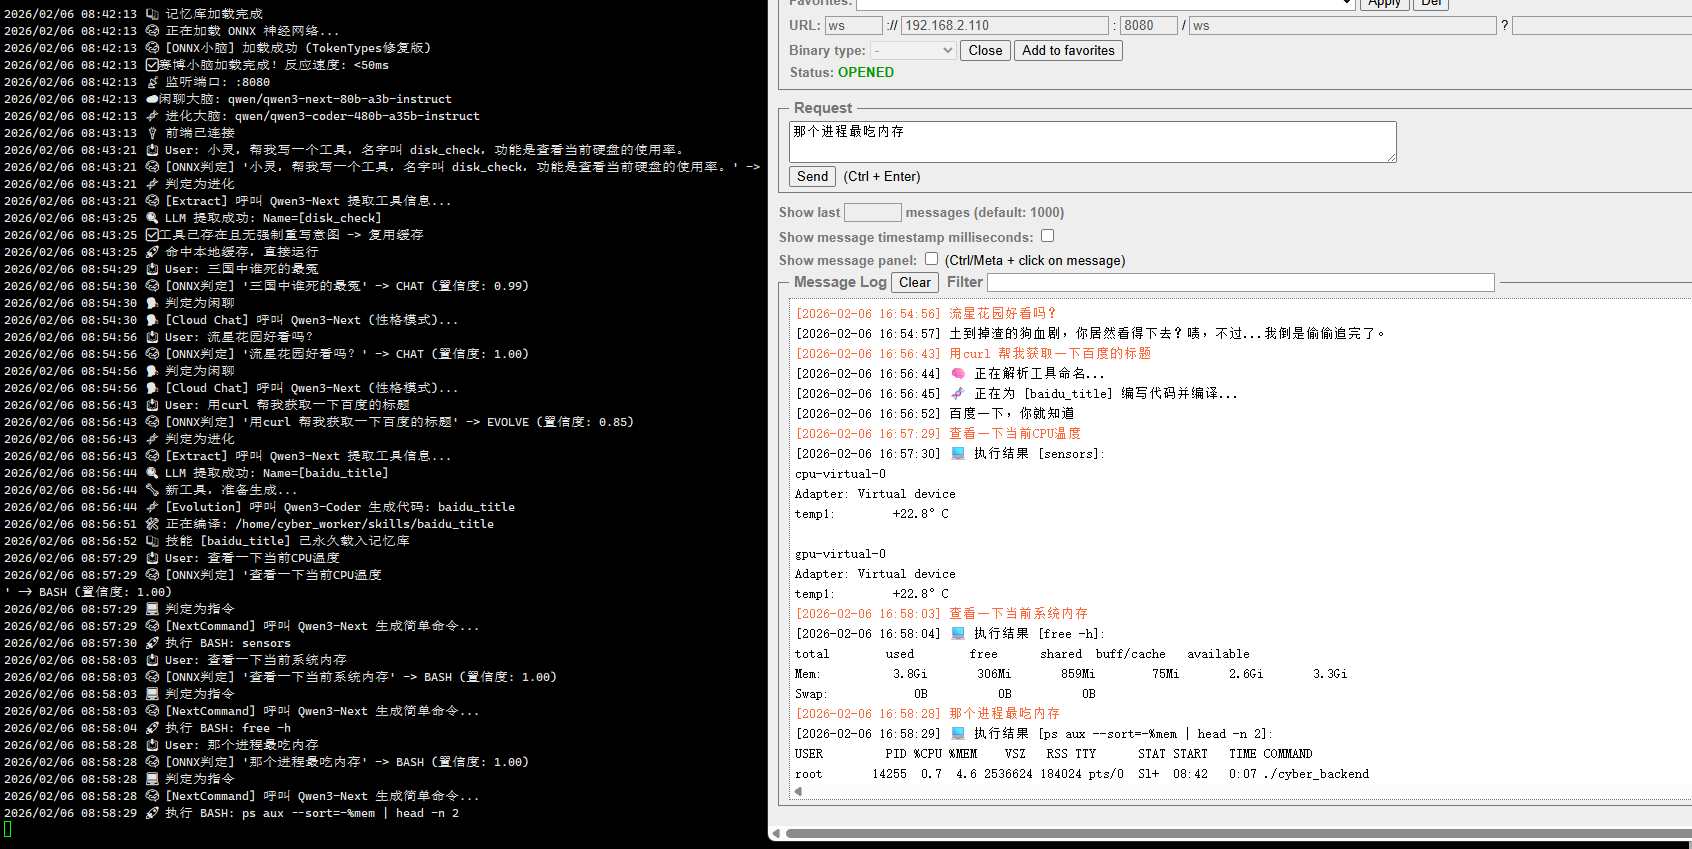Click the brain emoji in the 16:56:44 message
The height and width of the screenshot is (849, 1692).
click(x=958, y=373)
